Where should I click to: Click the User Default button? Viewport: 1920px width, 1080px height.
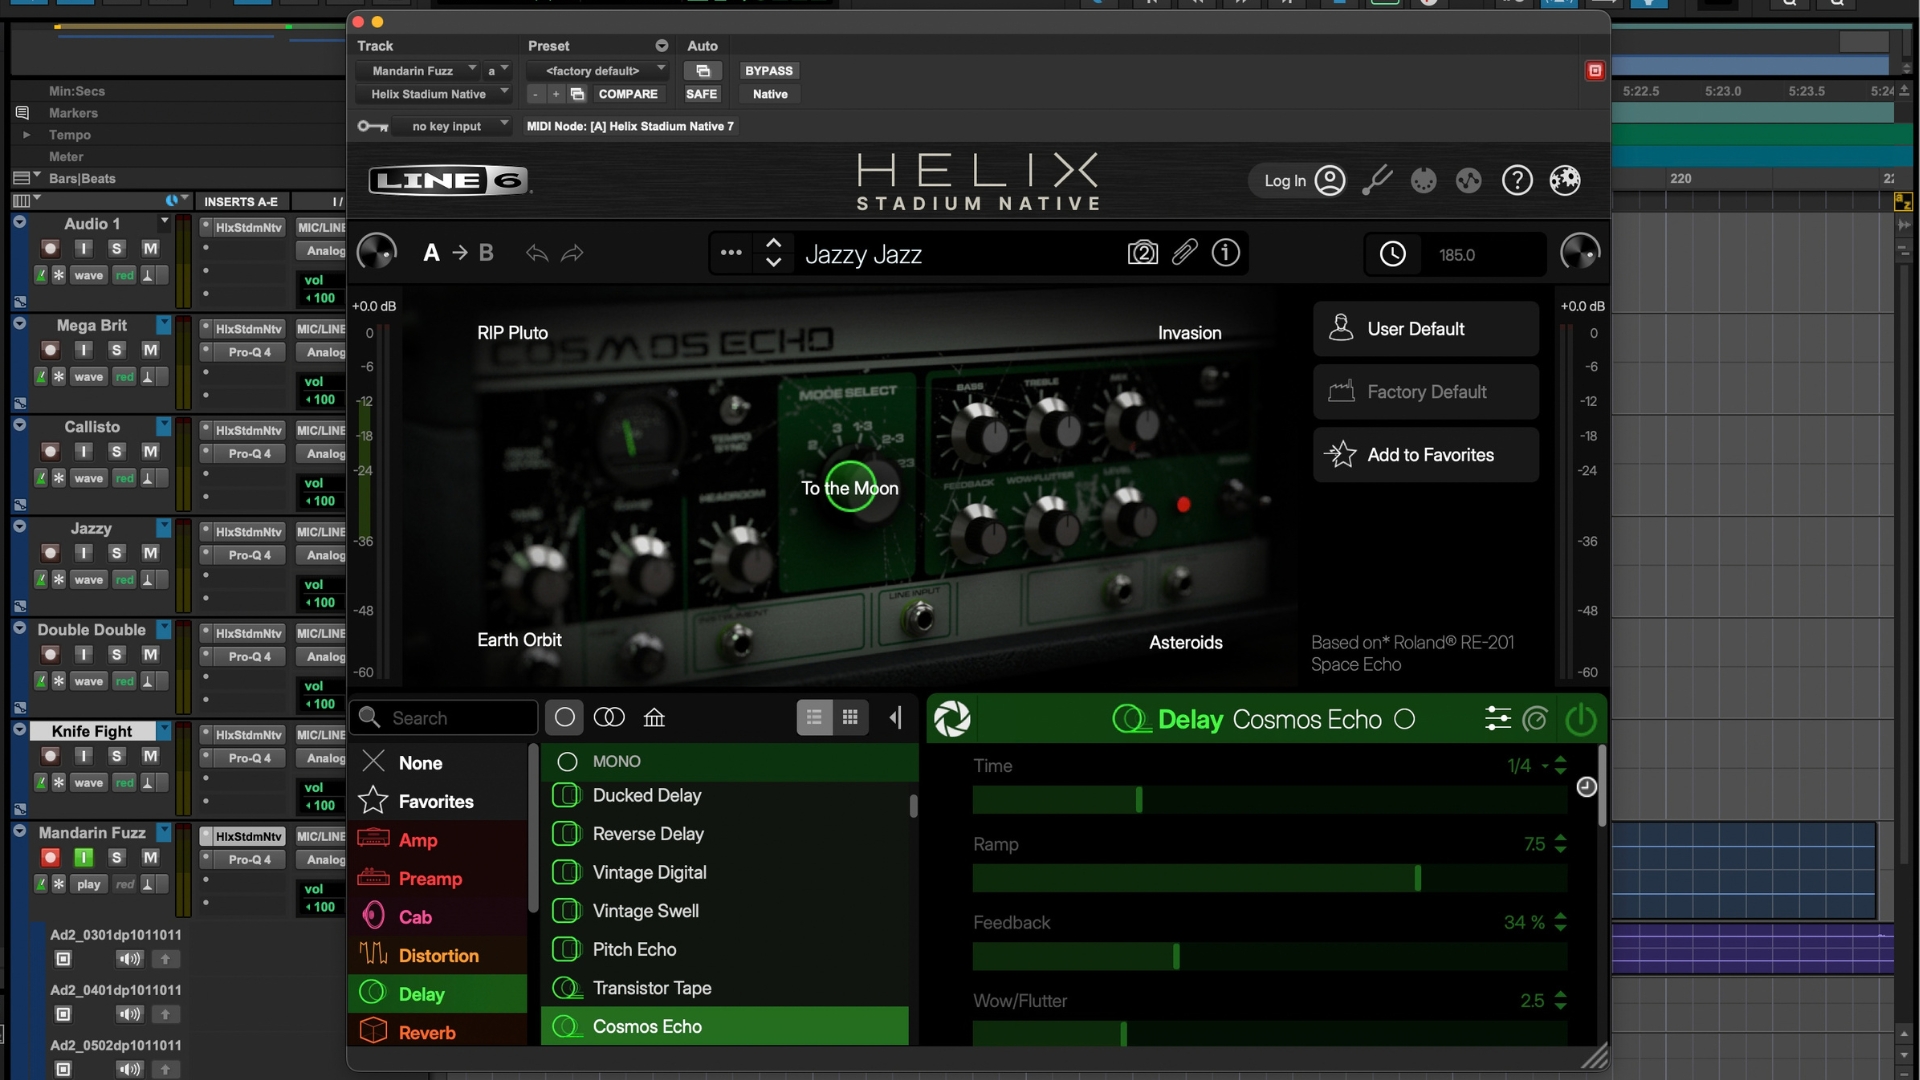tap(1425, 329)
